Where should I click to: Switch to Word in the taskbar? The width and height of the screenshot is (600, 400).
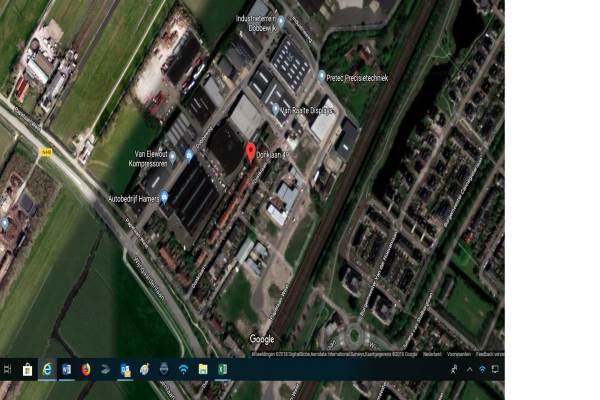(x=67, y=369)
